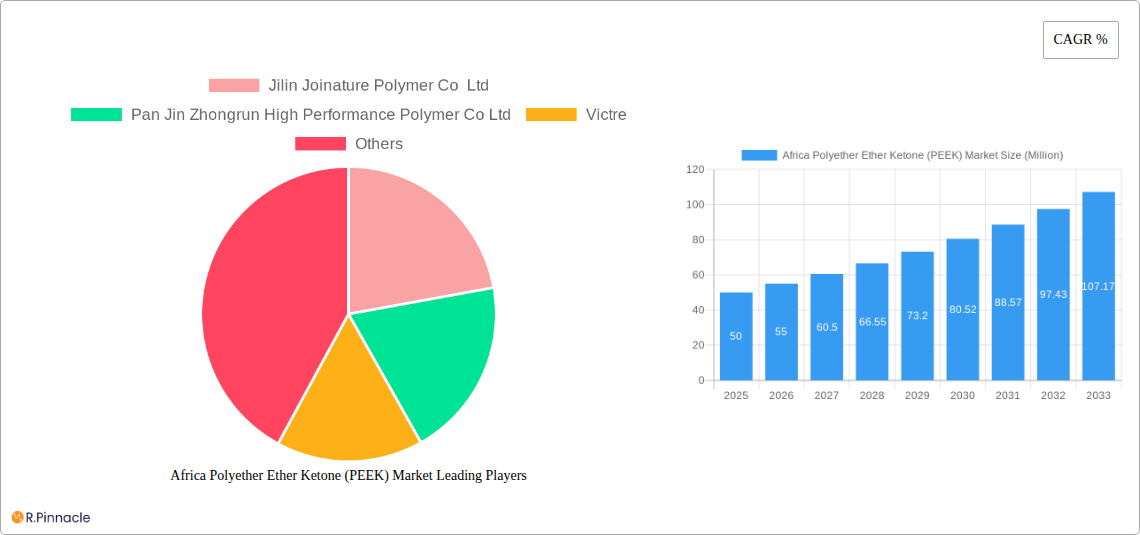Click the CAGR % button
Viewport: 1140px width, 535px height.
point(1080,40)
